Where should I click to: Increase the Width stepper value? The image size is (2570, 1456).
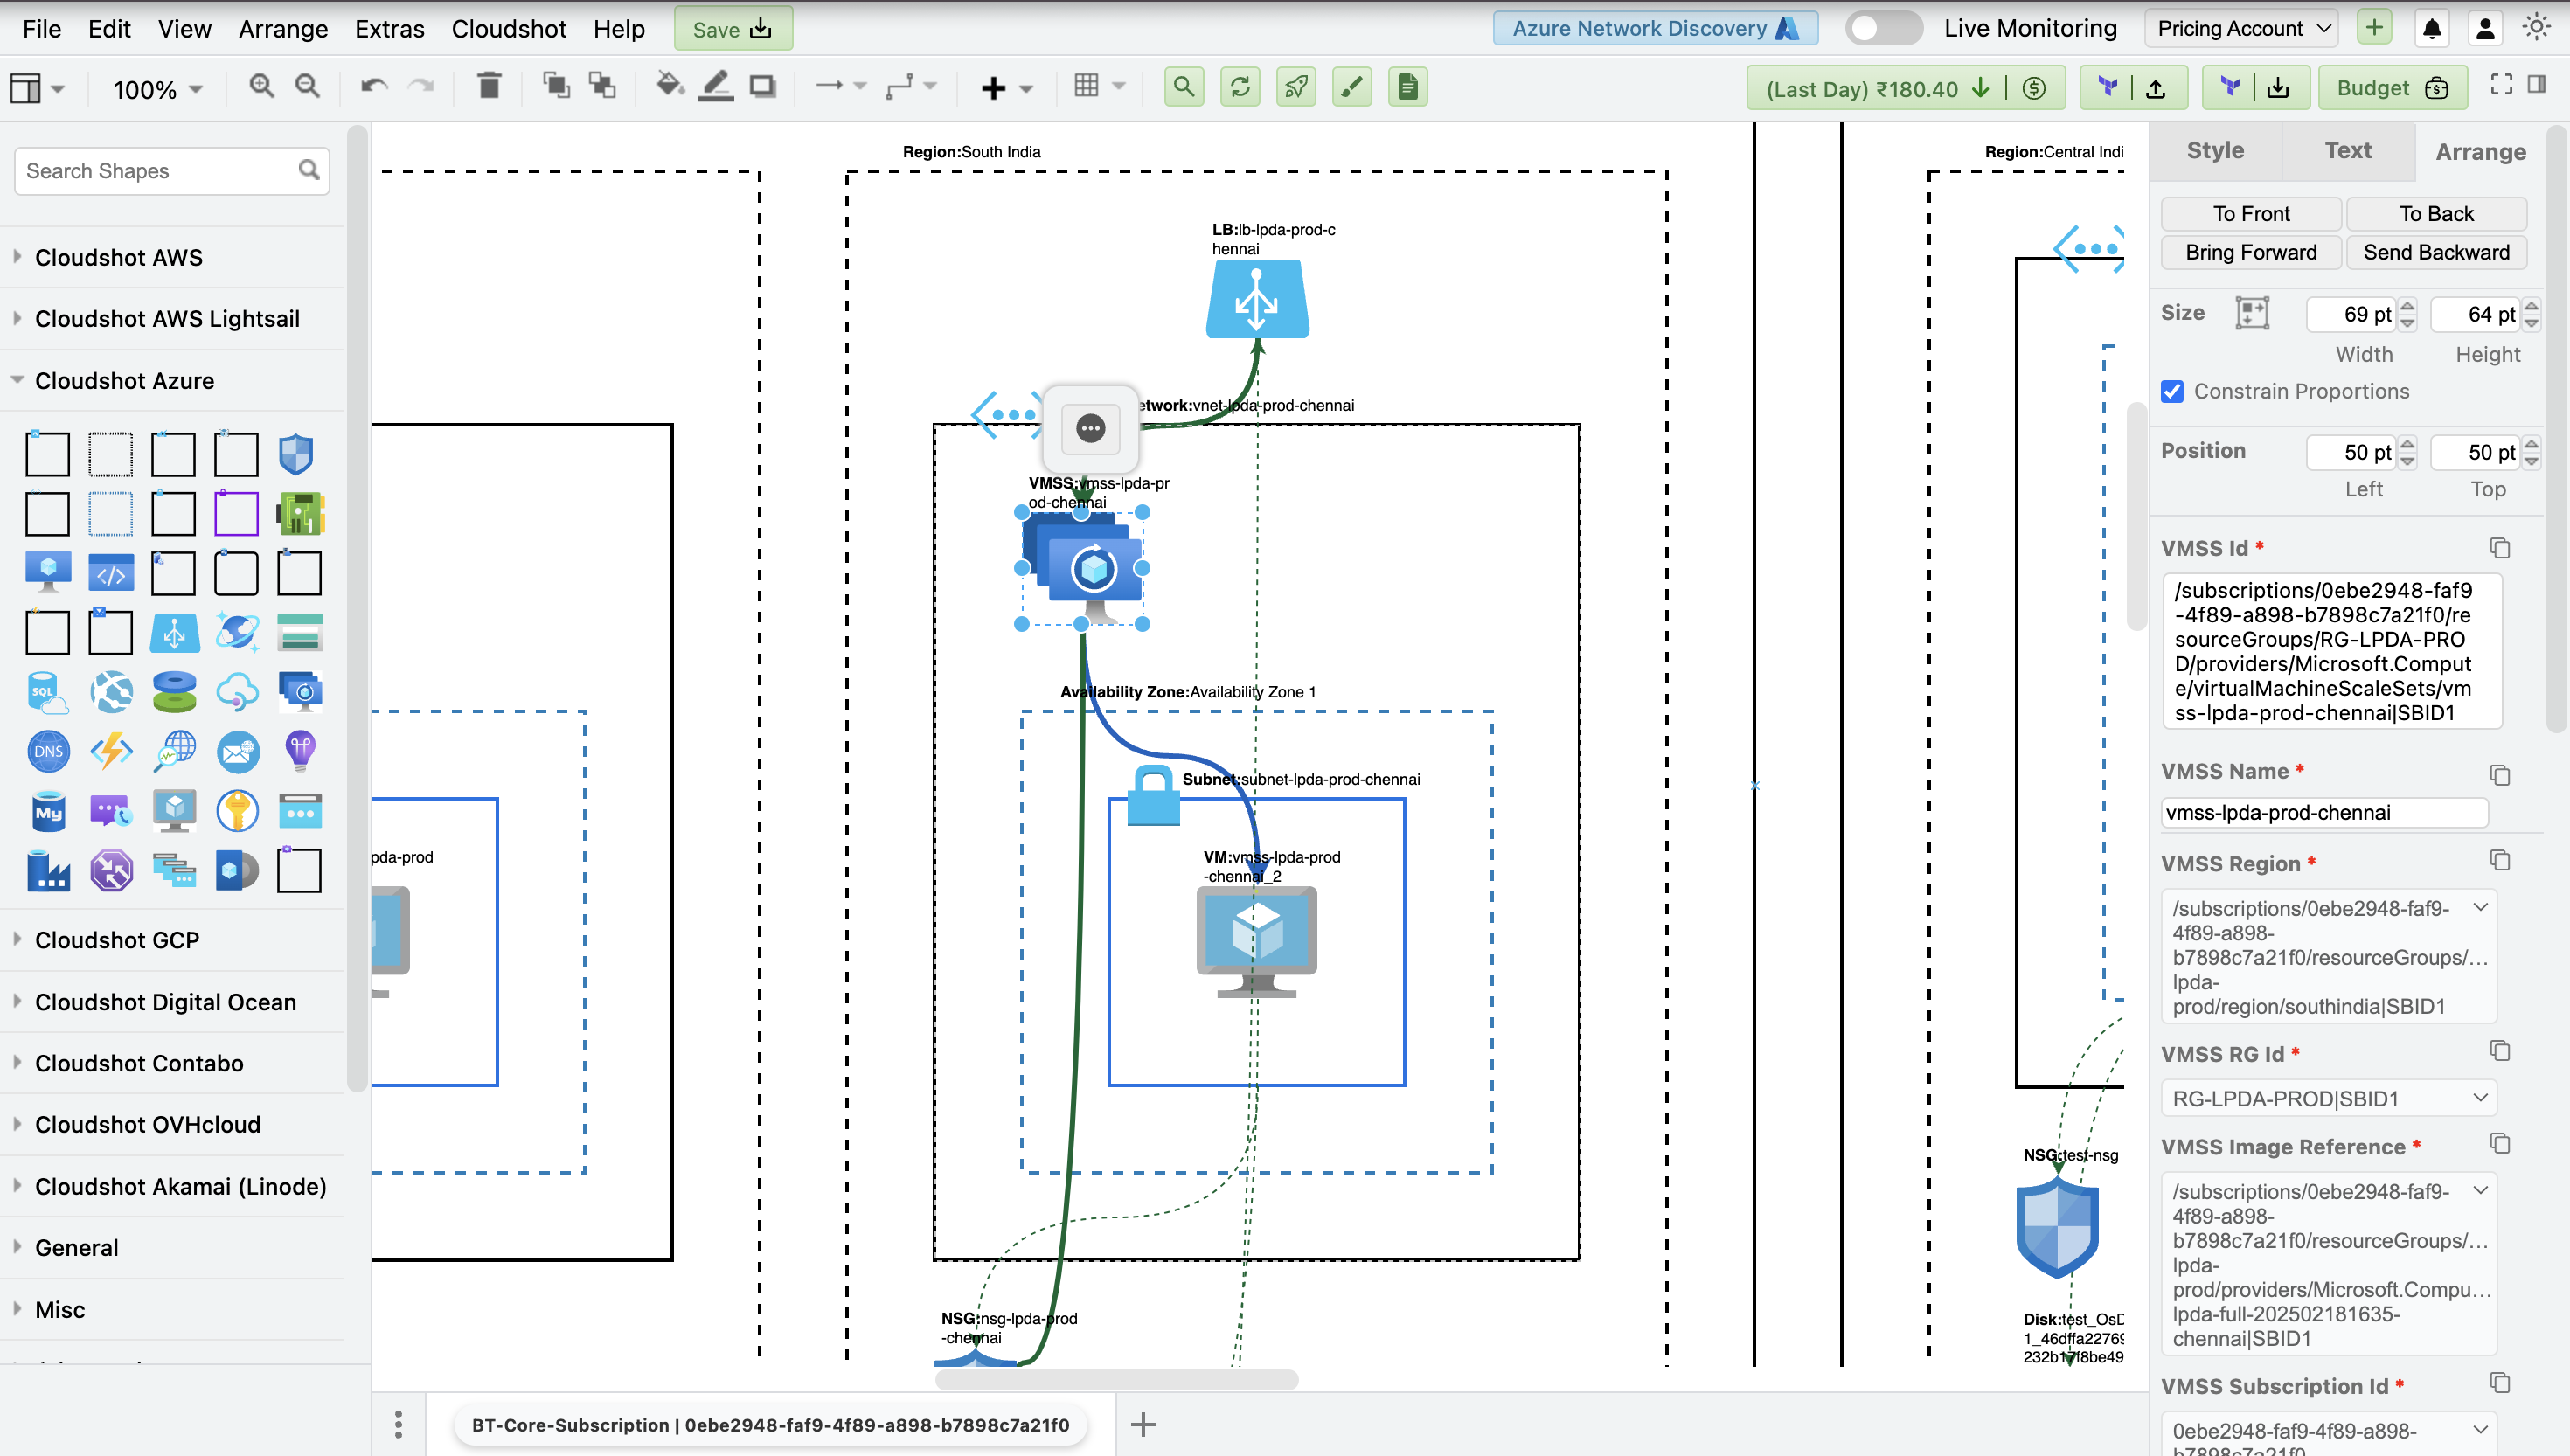(2408, 306)
